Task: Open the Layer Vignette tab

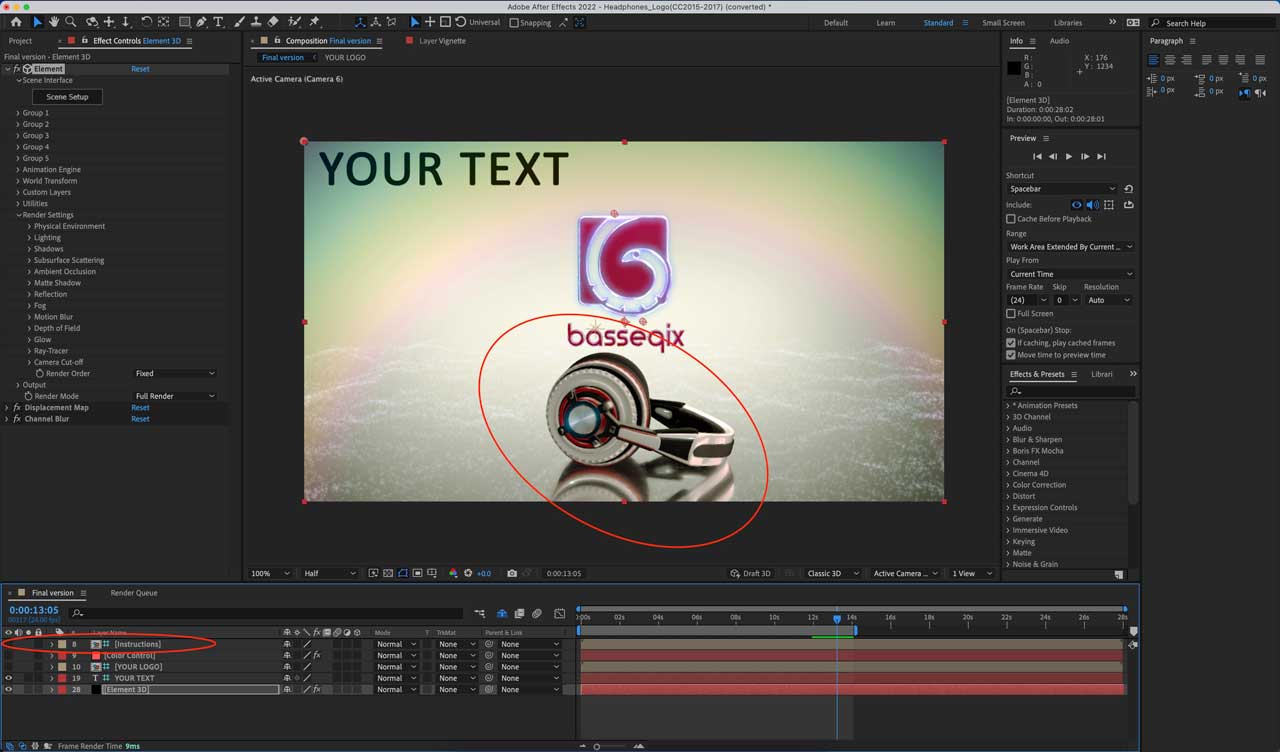Action: [441, 41]
